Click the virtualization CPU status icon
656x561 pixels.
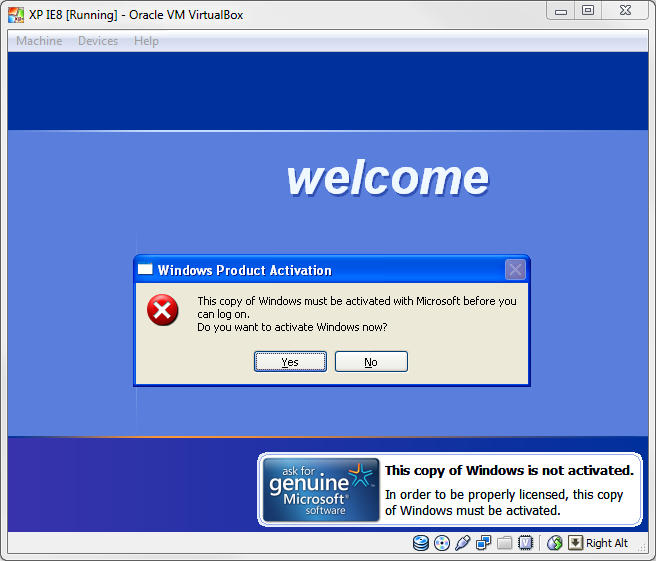525,543
